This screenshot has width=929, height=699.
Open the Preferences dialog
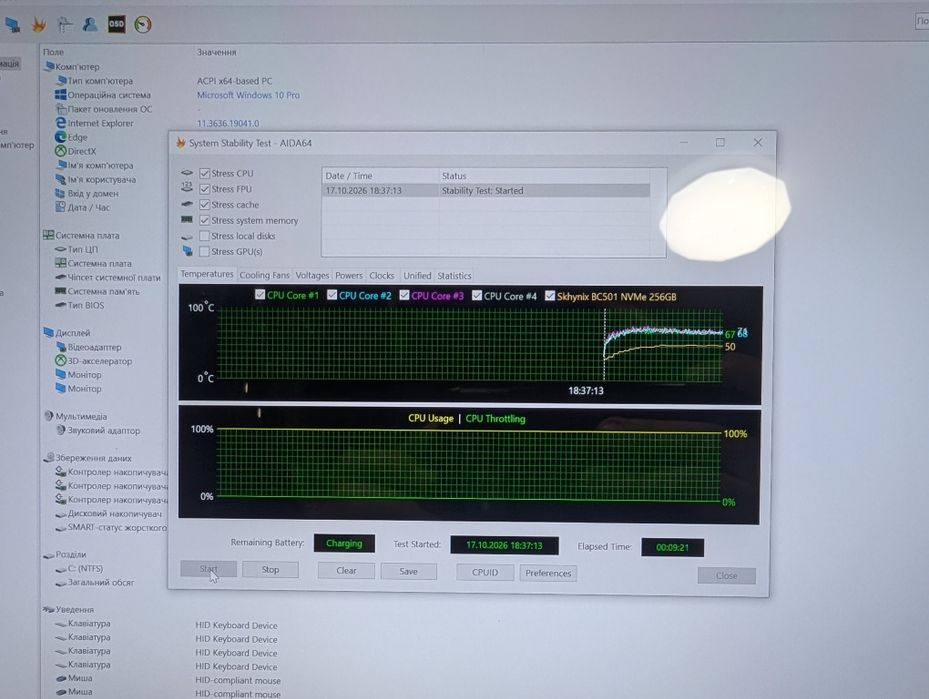point(548,573)
